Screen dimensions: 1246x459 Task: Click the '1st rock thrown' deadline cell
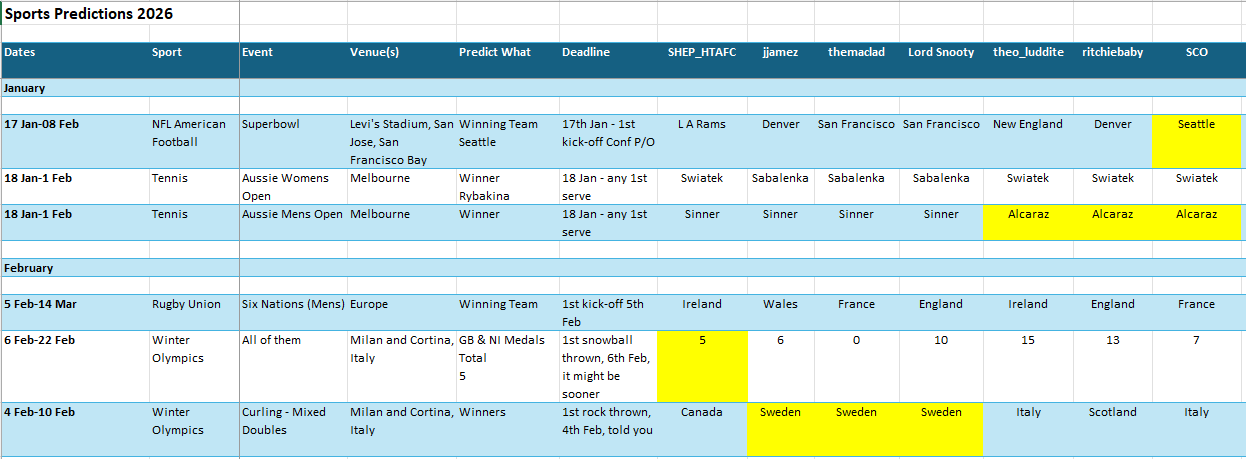click(607, 429)
